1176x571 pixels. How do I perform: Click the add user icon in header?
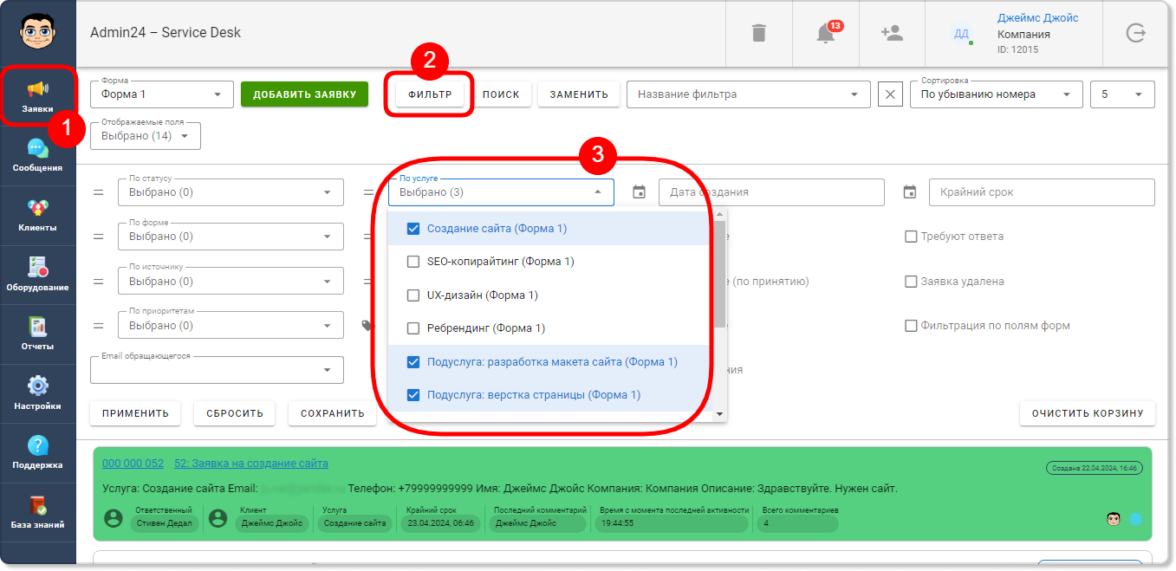[892, 33]
